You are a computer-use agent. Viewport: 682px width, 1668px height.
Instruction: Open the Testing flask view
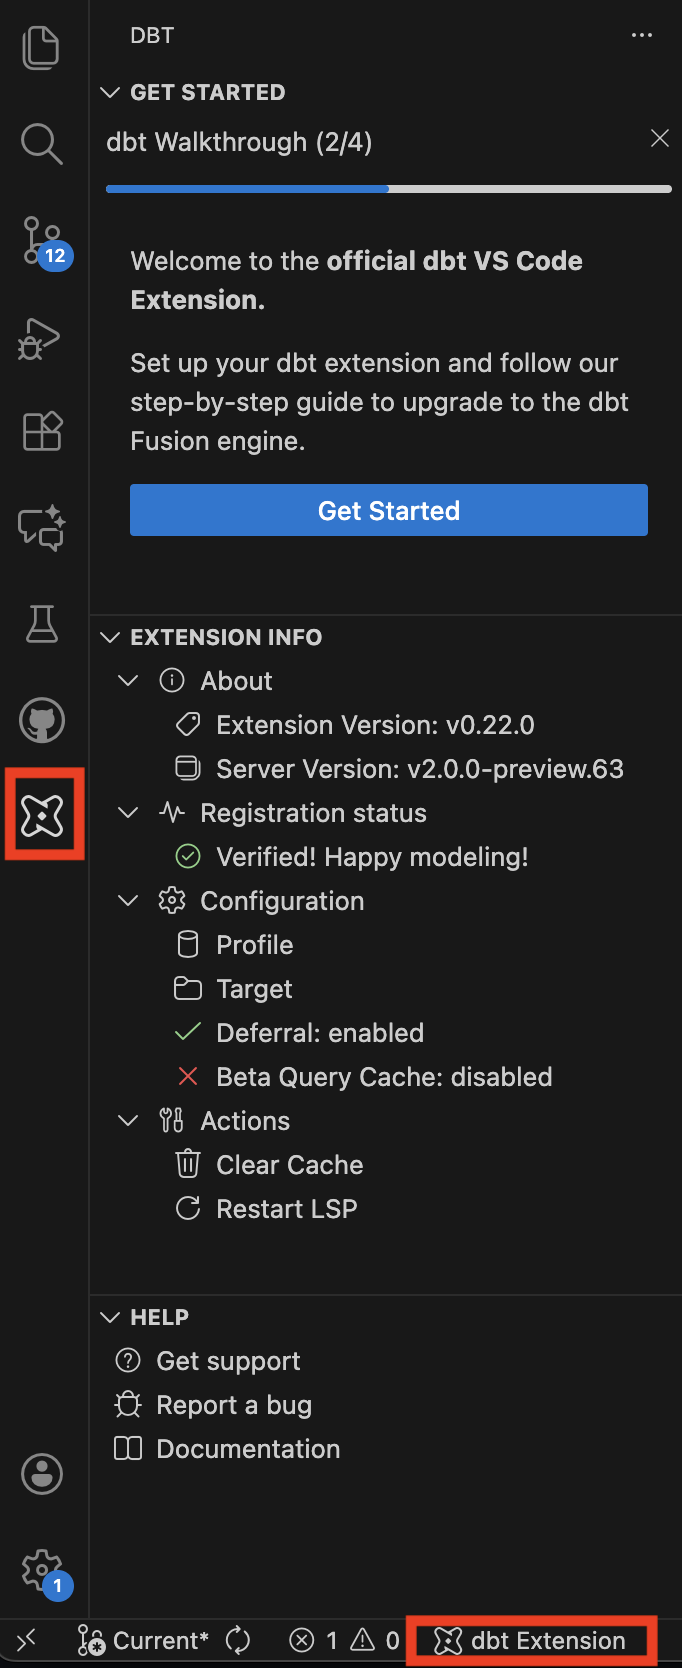(x=41, y=624)
